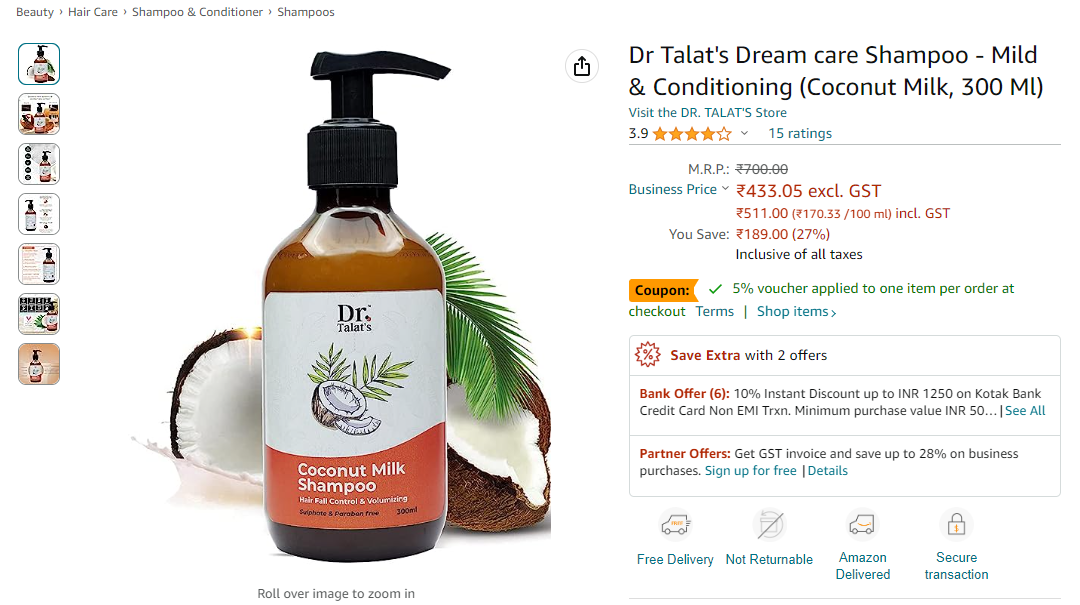Open the 15 ratings link
This screenshot has height=605, width=1080.
coord(800,134)
